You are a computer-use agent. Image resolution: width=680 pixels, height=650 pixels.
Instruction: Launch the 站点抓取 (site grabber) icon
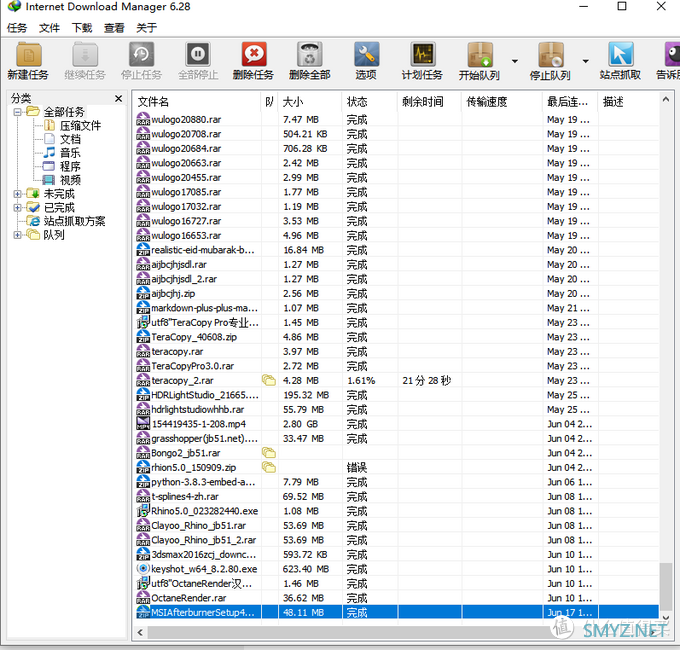point(621,55)
